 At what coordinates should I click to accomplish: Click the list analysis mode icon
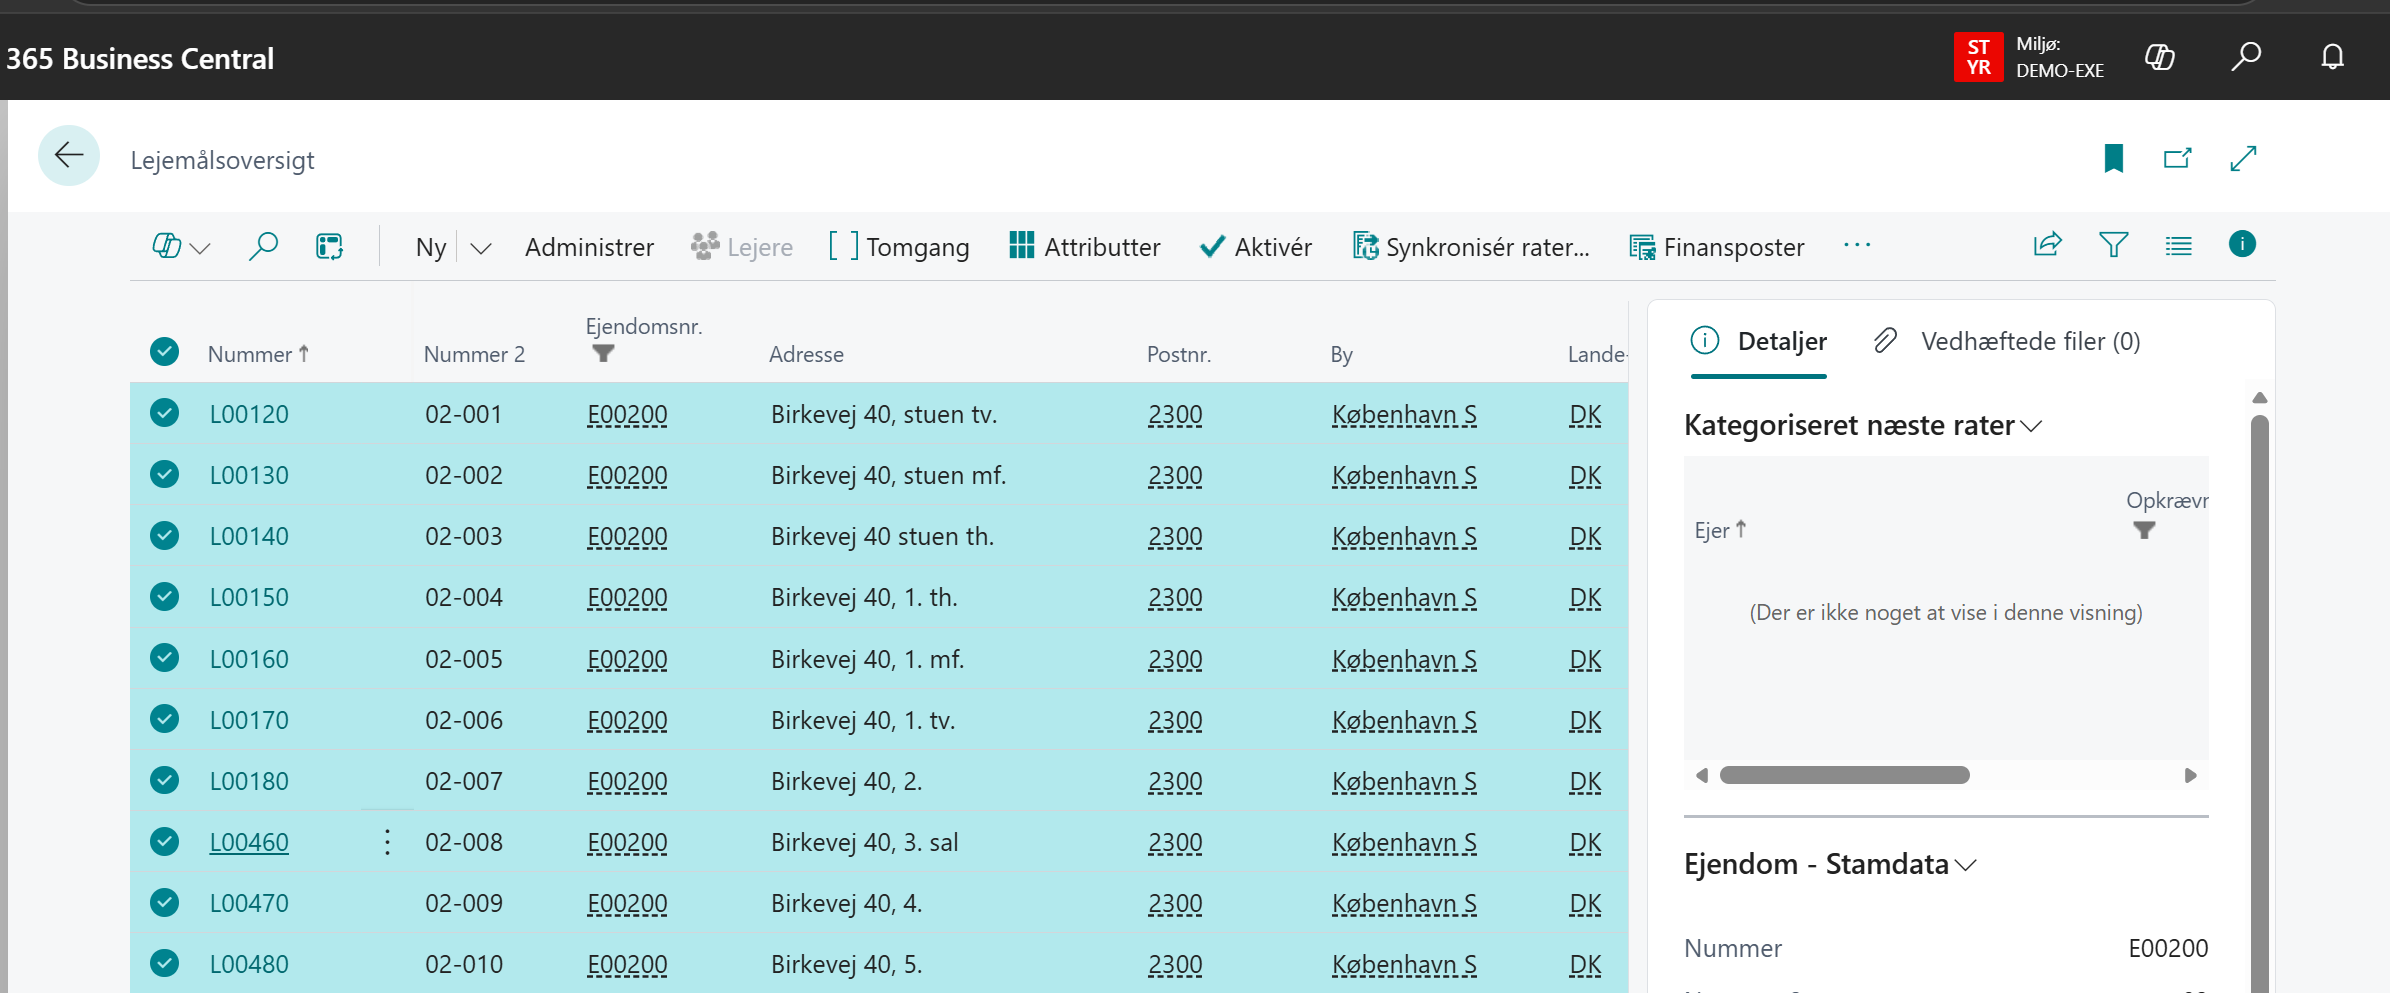[329, 246]
